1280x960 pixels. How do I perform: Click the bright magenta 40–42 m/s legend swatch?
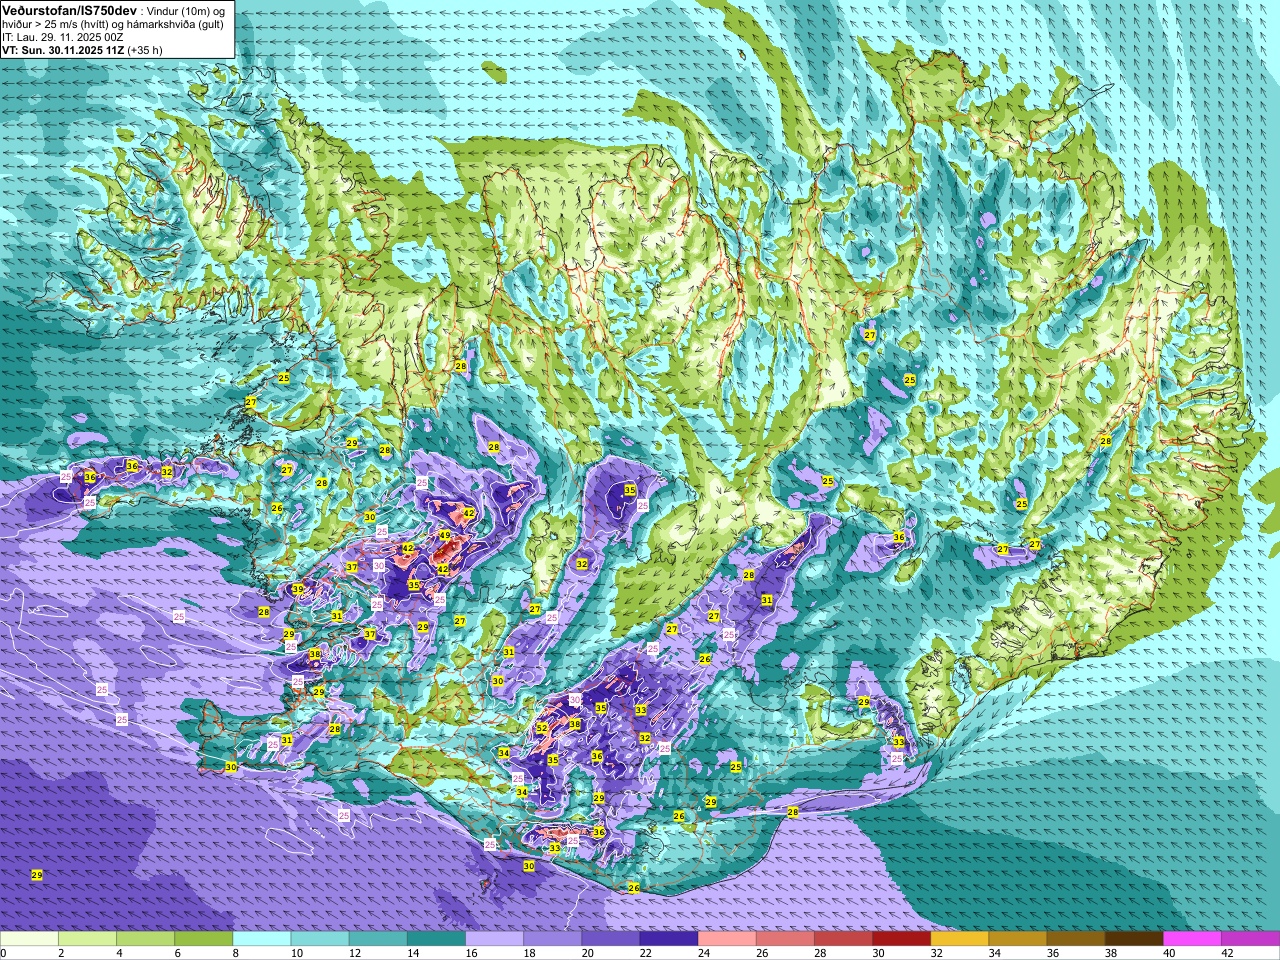[x=1191, y=939]
